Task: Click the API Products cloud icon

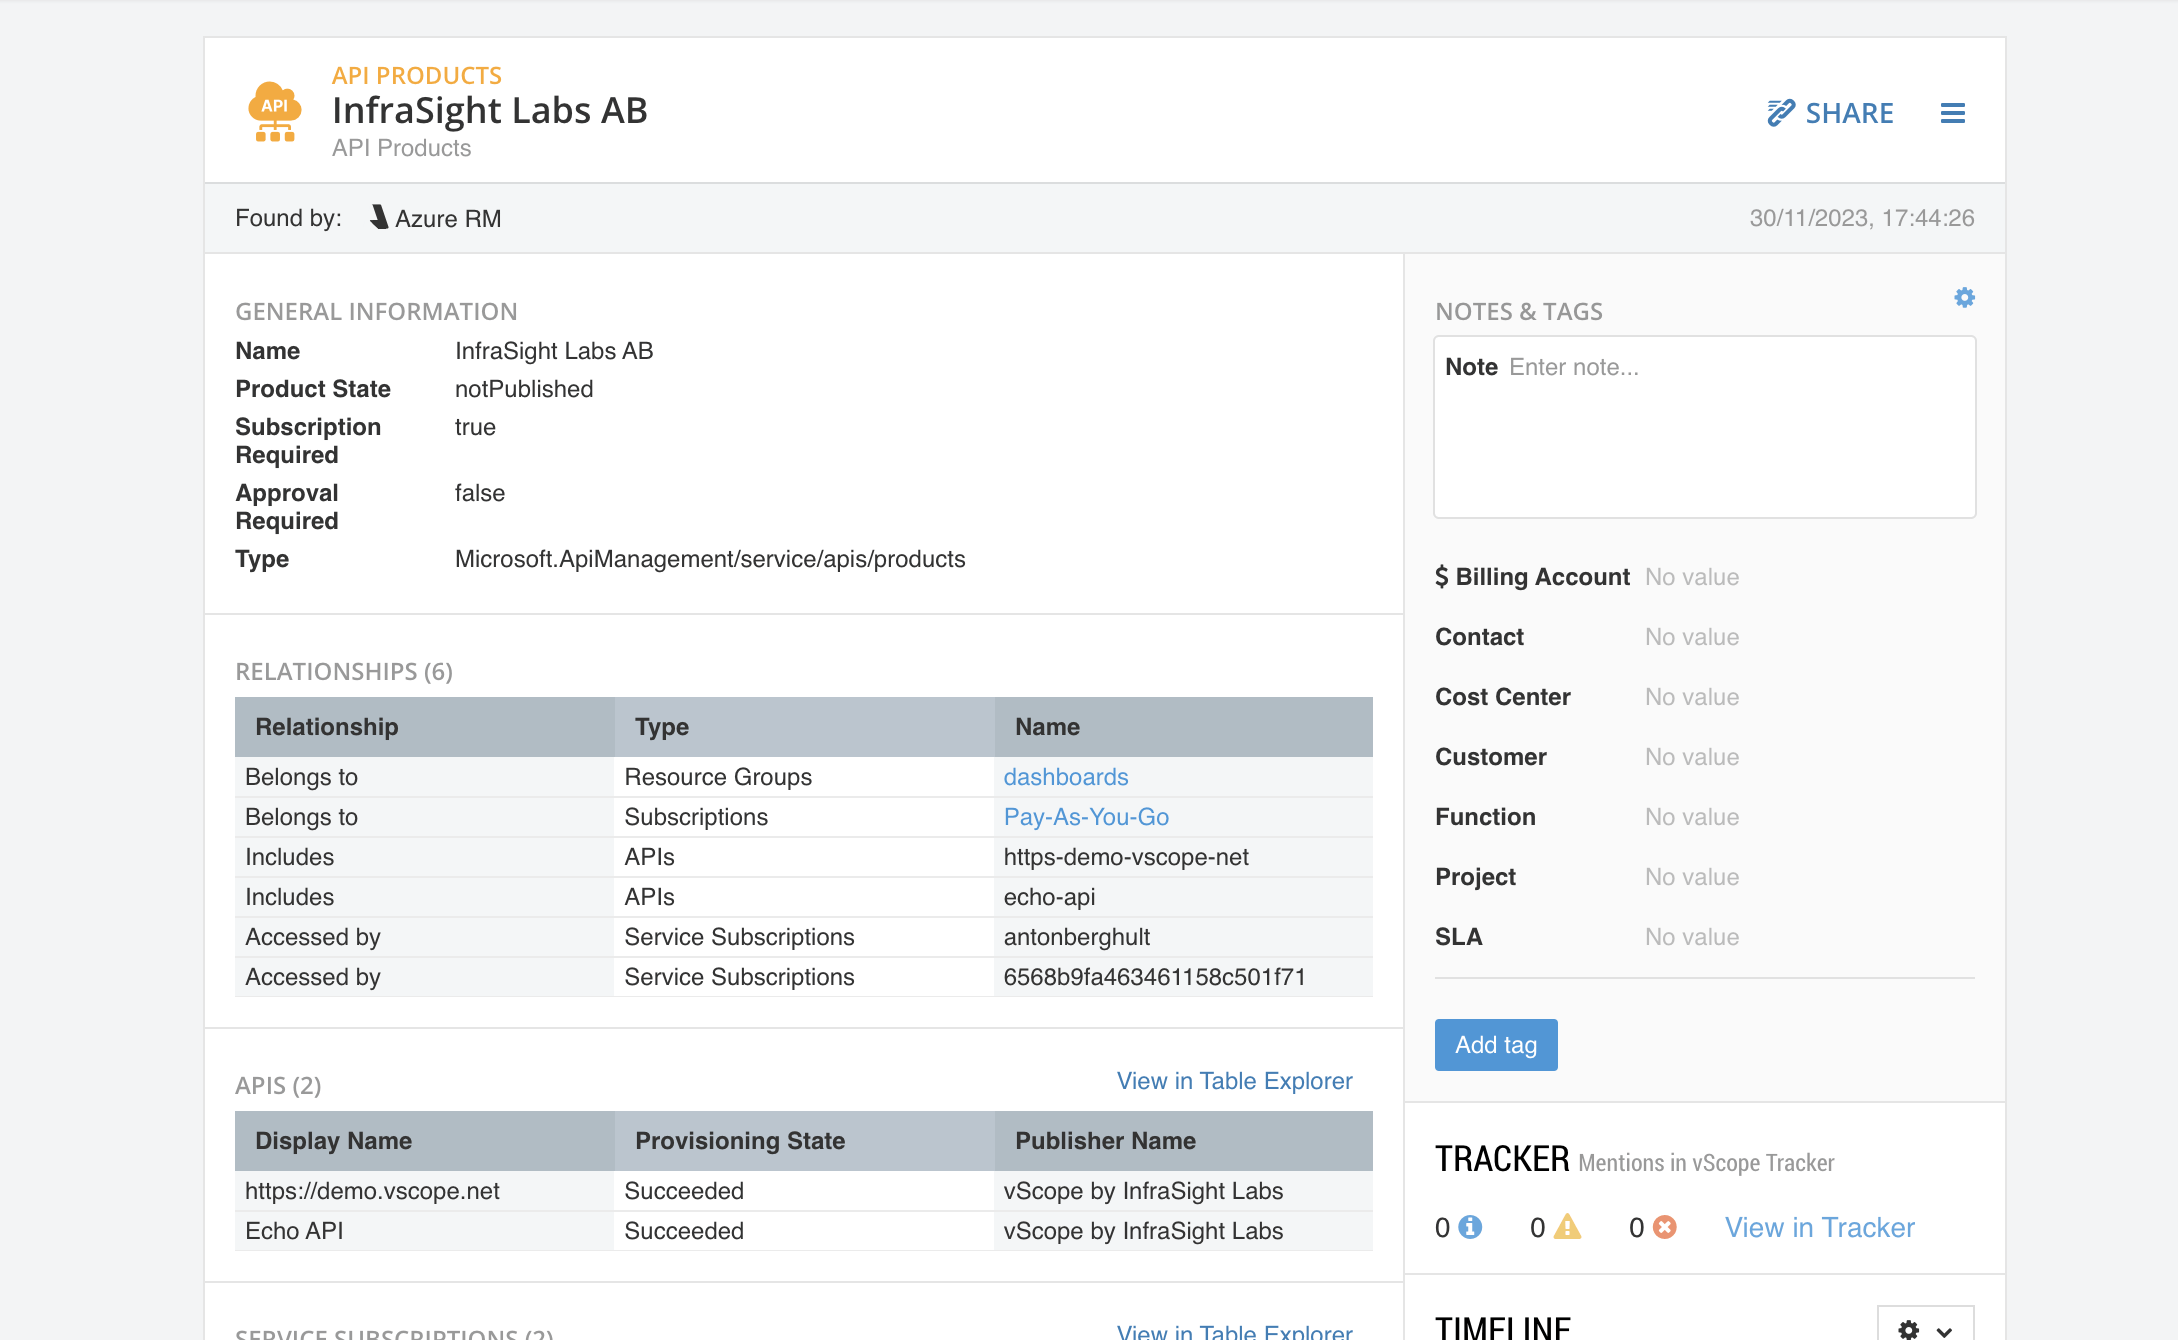Action: click(x=274, y=111)
